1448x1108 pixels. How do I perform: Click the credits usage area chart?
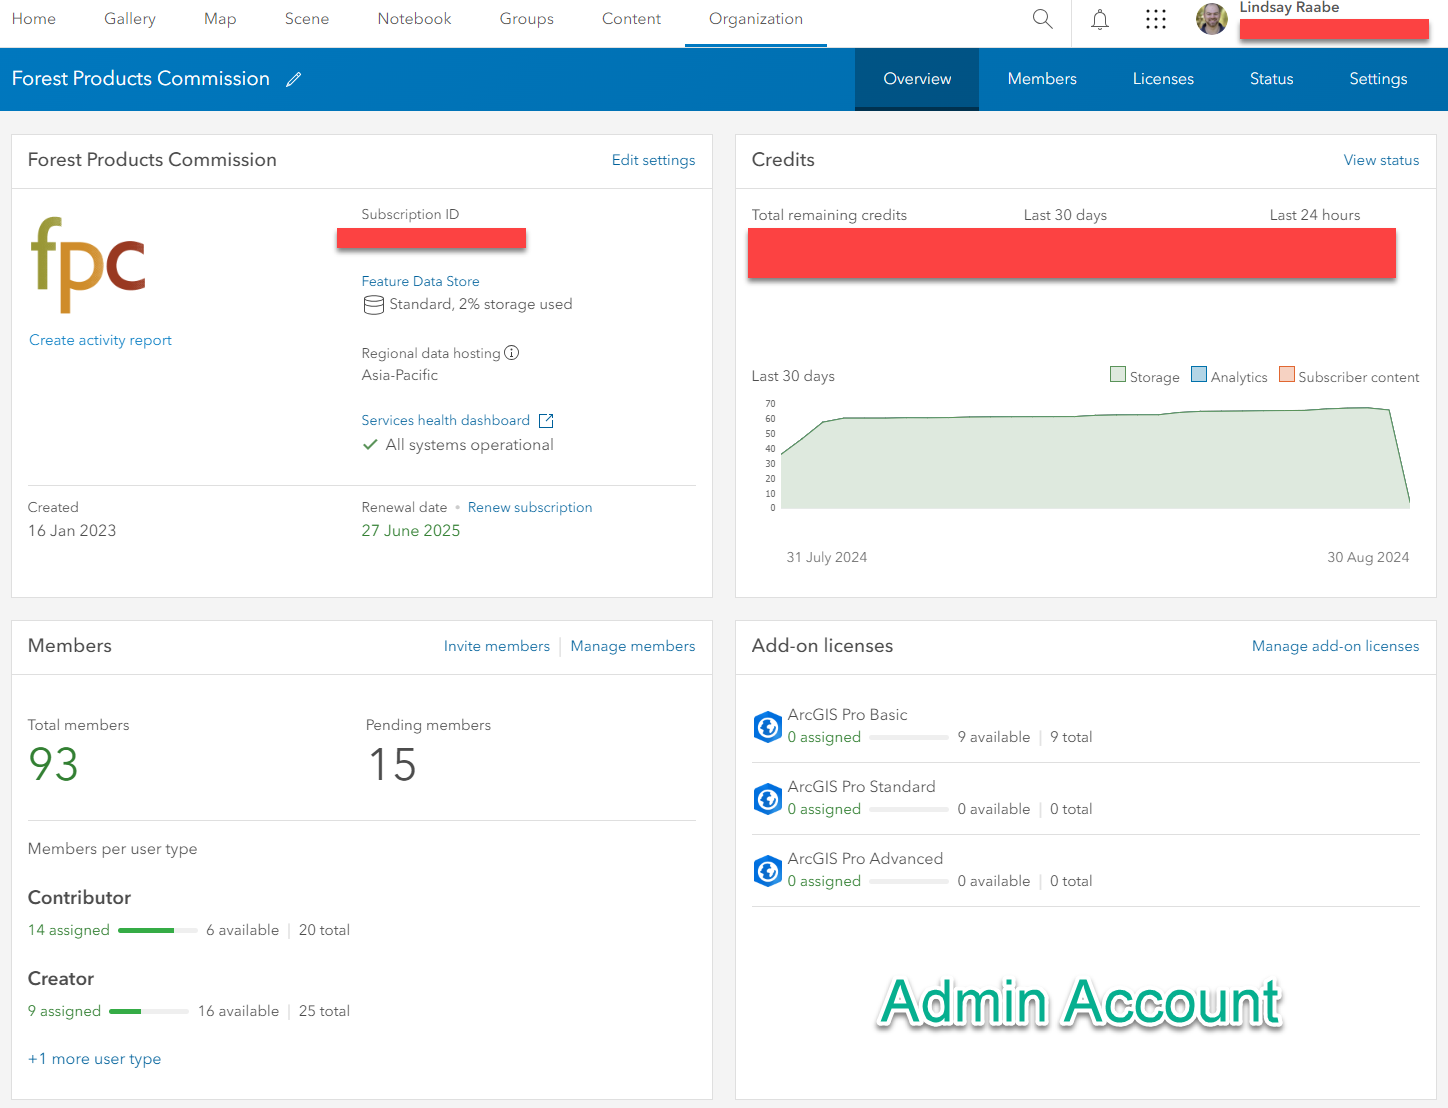click(x=1095, y=458)
